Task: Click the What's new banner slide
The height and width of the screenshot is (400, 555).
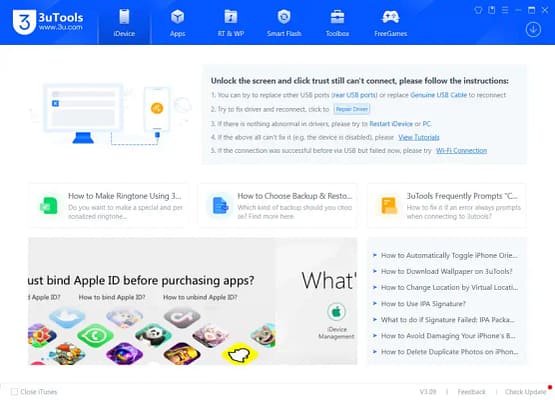Action: (x=316, y=301)
